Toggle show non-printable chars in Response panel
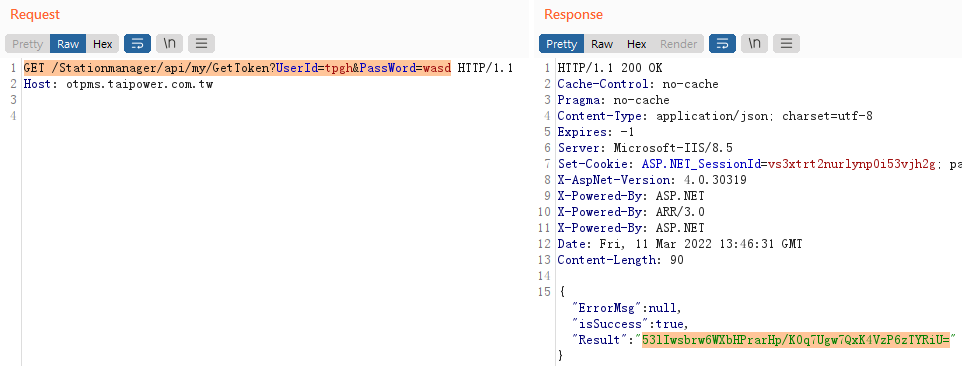This screenshot has height=366, width=962. (755, 44)
